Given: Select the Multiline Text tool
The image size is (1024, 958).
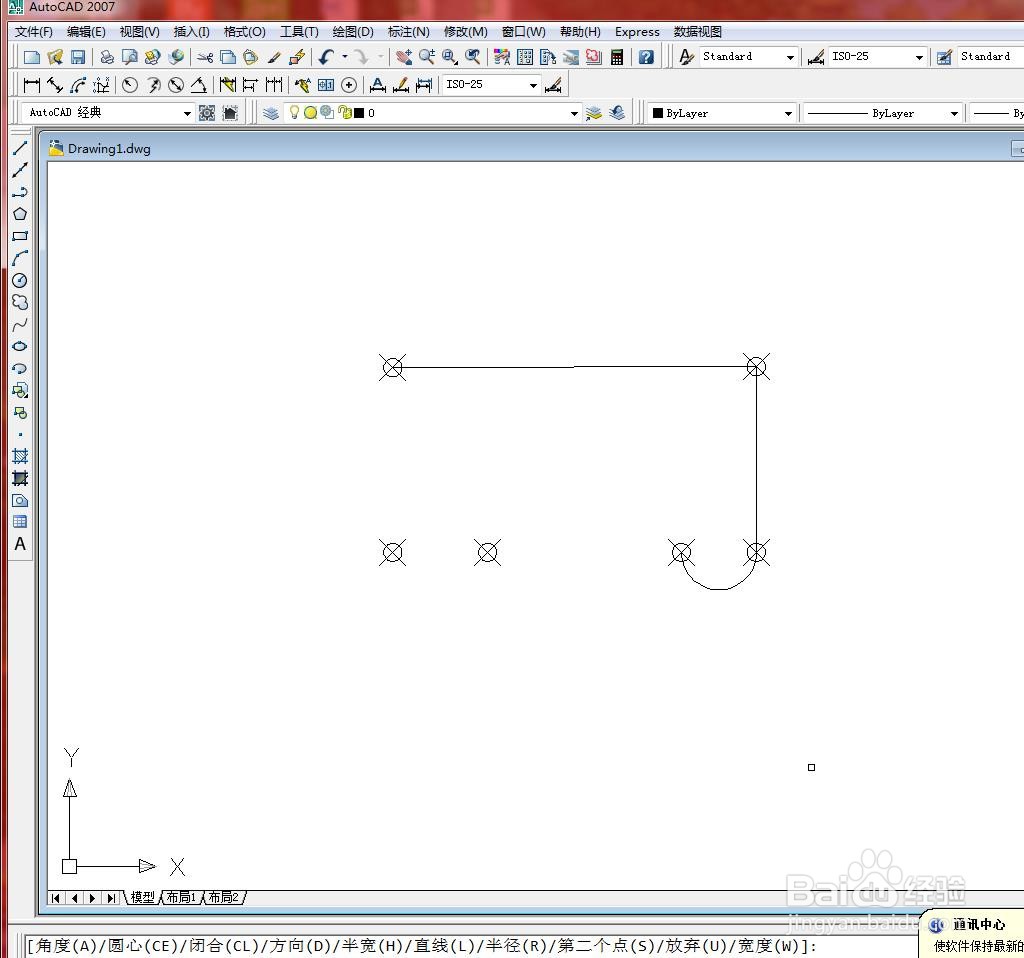Looking at the screenshot, I should click(20, 544).
